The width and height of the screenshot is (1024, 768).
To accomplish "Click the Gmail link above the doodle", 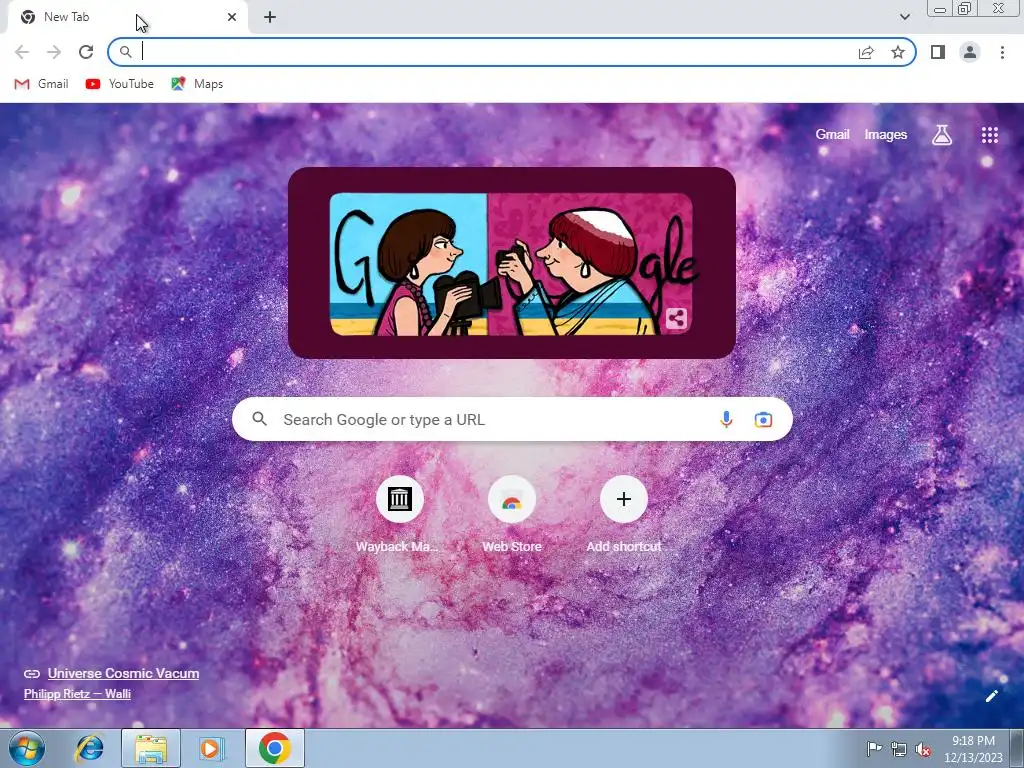I will 832,135.
